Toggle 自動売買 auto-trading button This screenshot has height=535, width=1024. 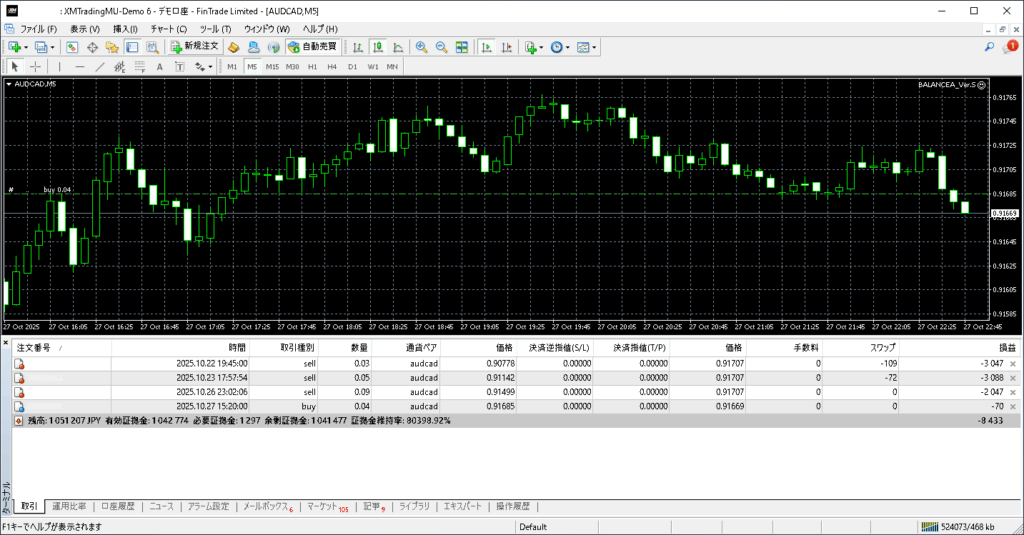coord(311,47)
